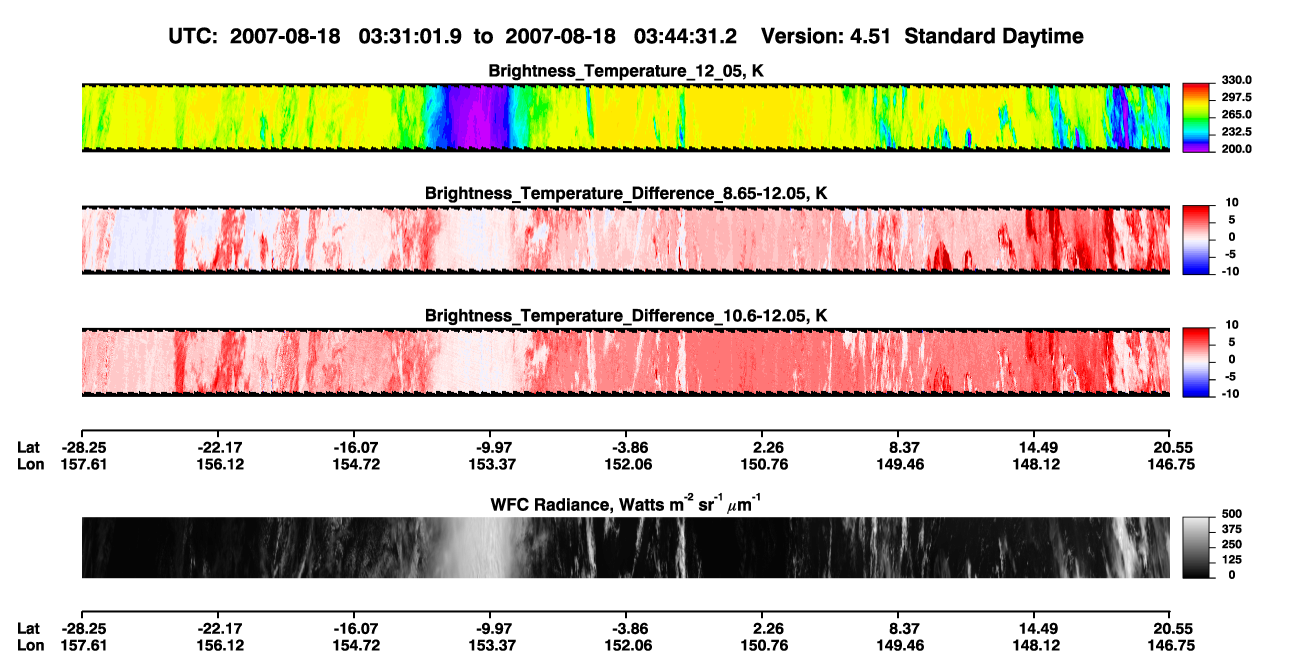Click the 'Lon' row label of the bottom axis

pos(30,646)
